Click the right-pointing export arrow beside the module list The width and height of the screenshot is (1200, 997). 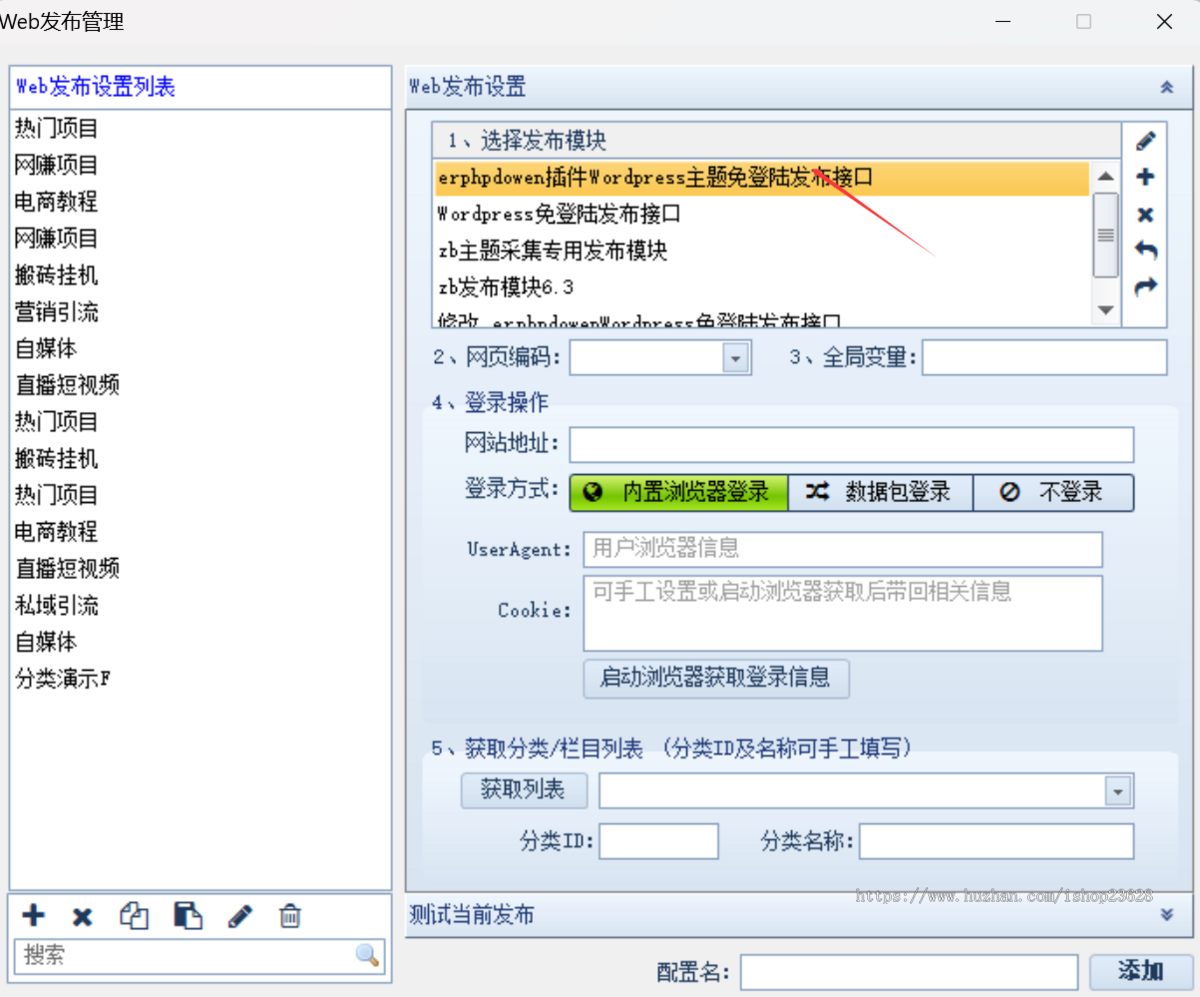[1146, 287]
